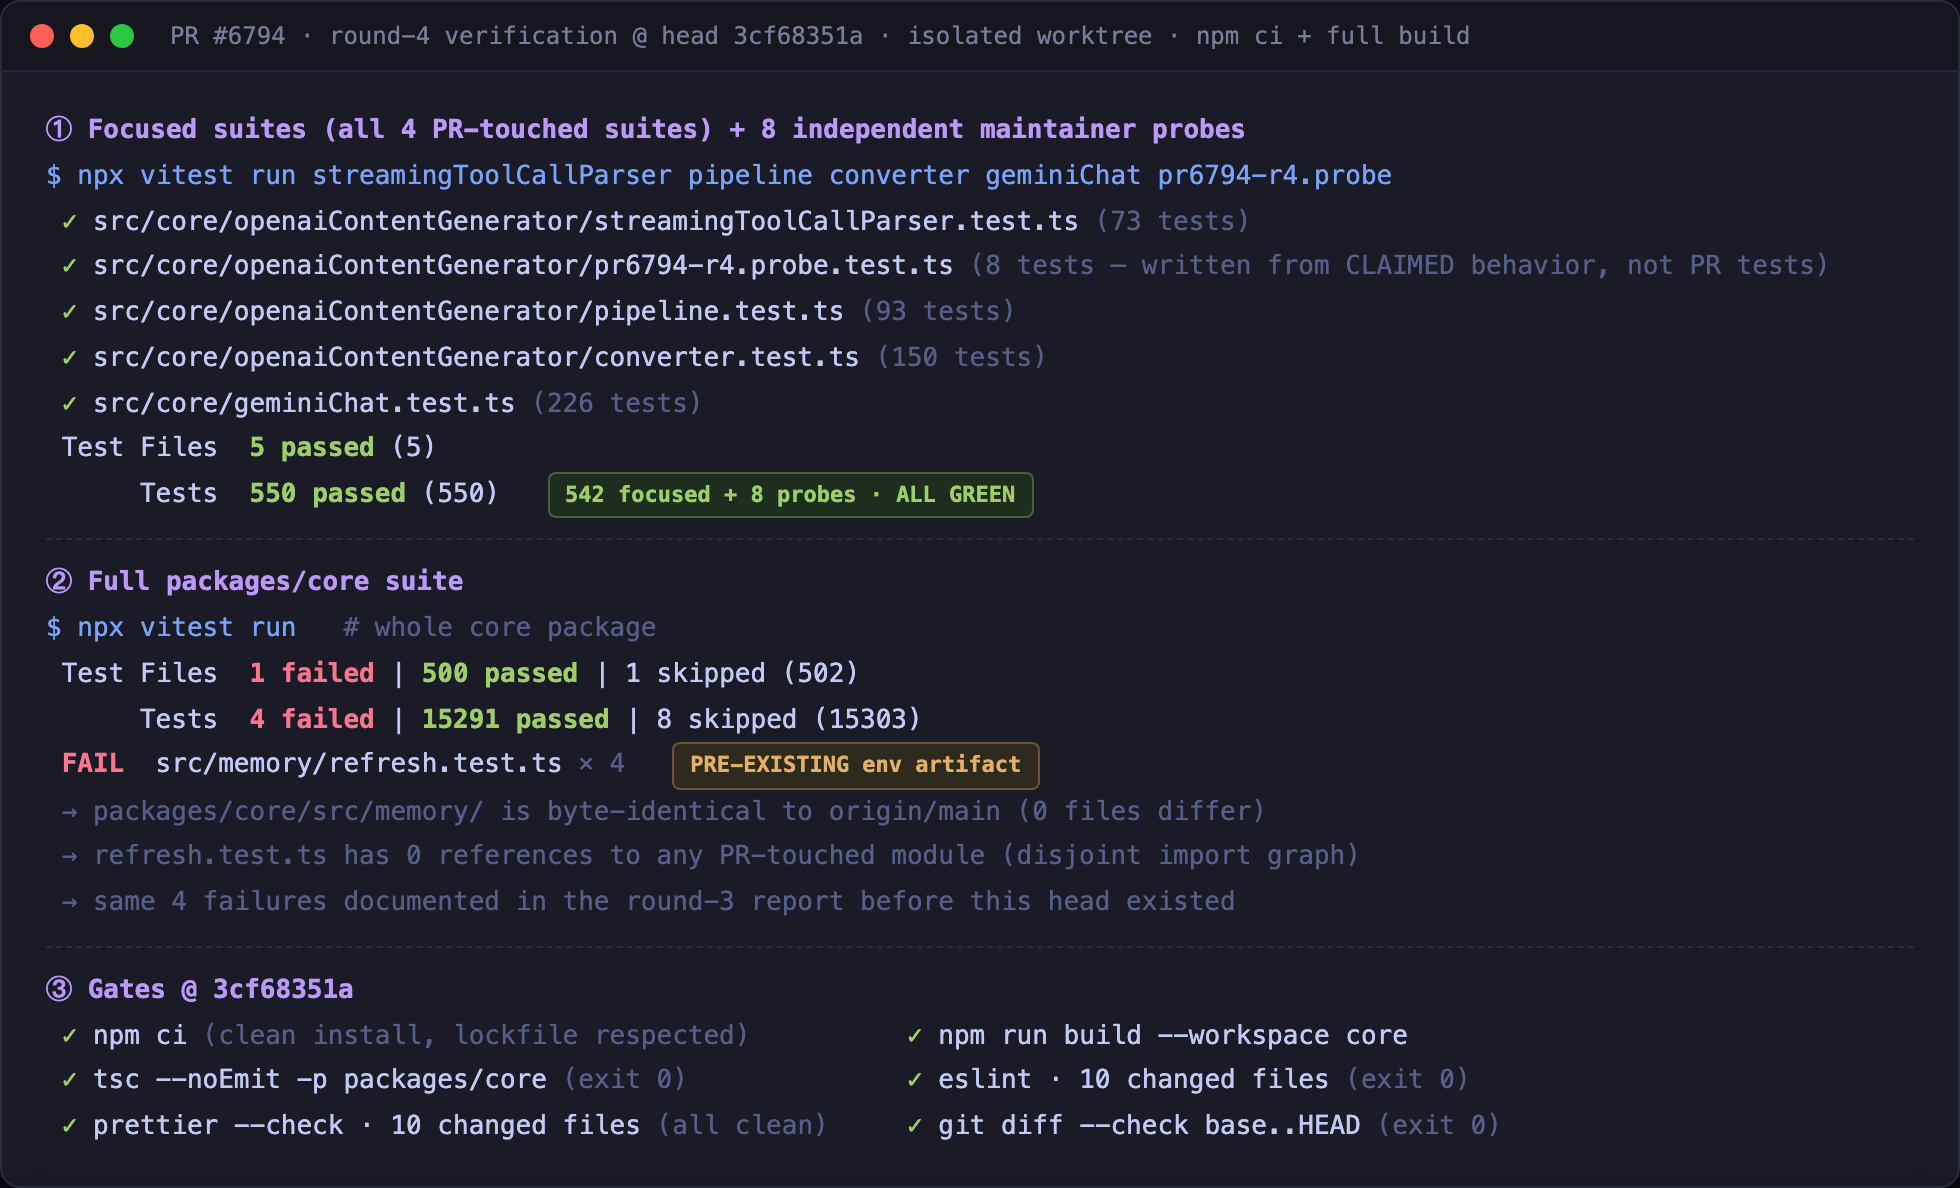Select the 'Full packages/core suite' heading
Image resolution: width=1960 pixels, height=1188 pixels.
coord(275,581)
